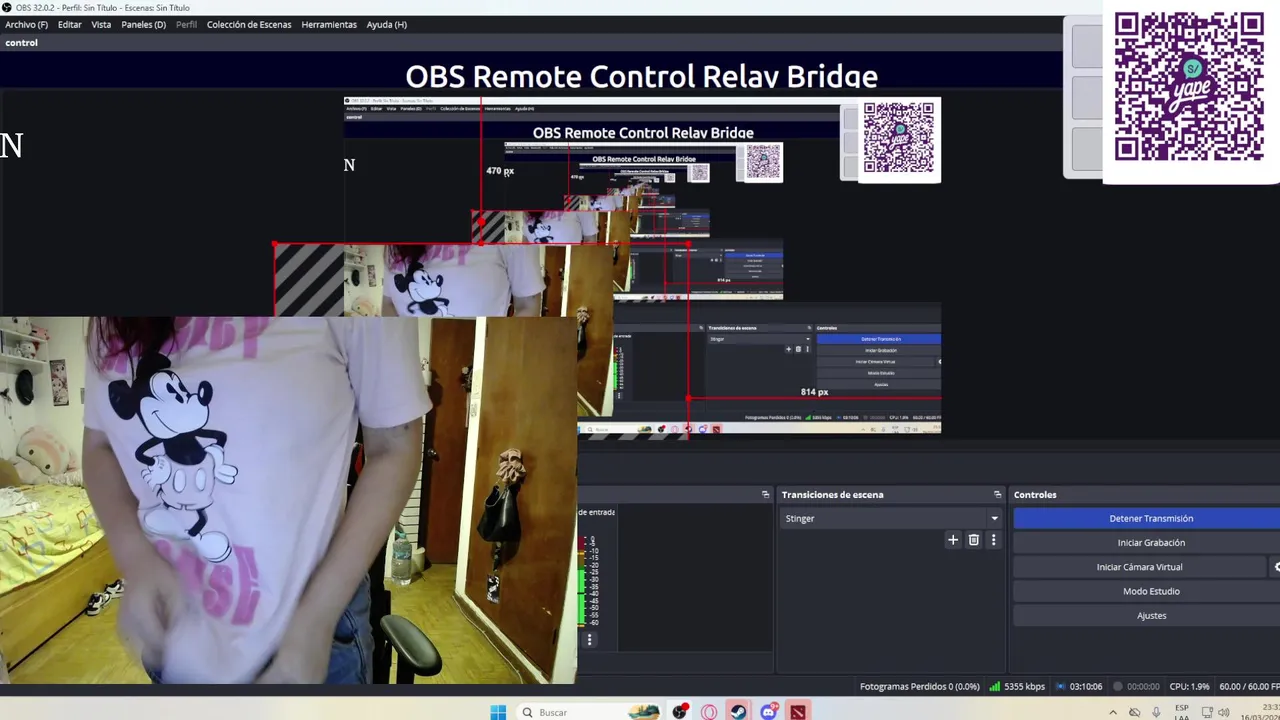Open transition properties three-dot menu
The image size is (1280, 720).
[x=993, y=540]
